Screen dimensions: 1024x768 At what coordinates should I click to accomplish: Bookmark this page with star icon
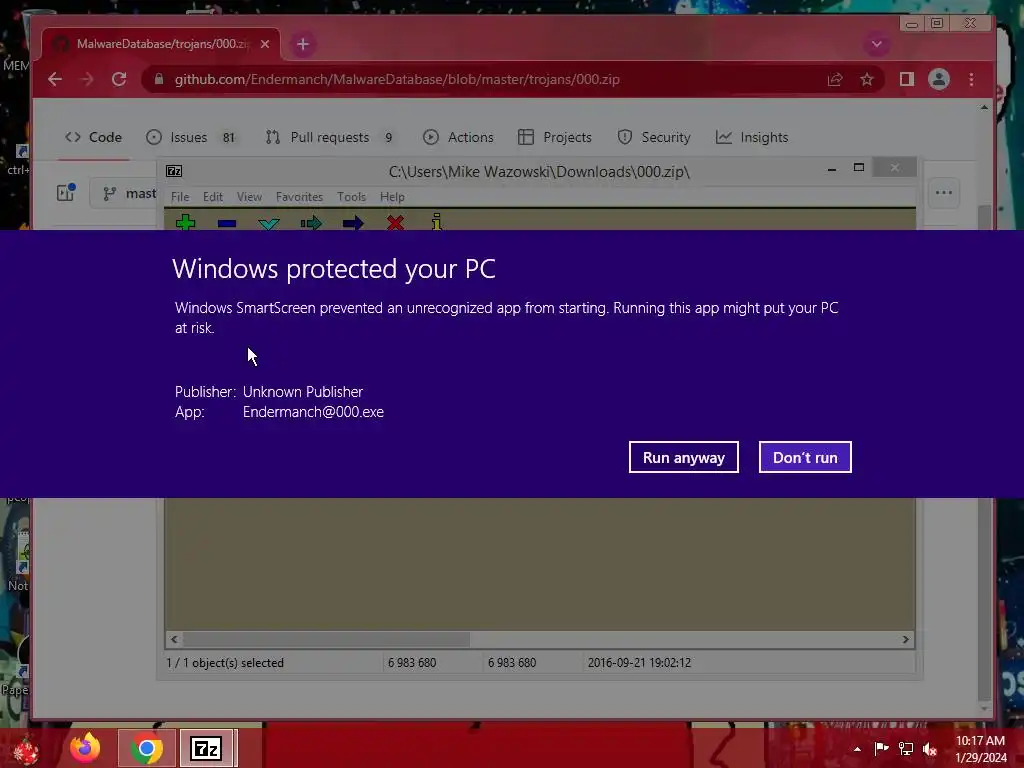click(x=867, y=79)
